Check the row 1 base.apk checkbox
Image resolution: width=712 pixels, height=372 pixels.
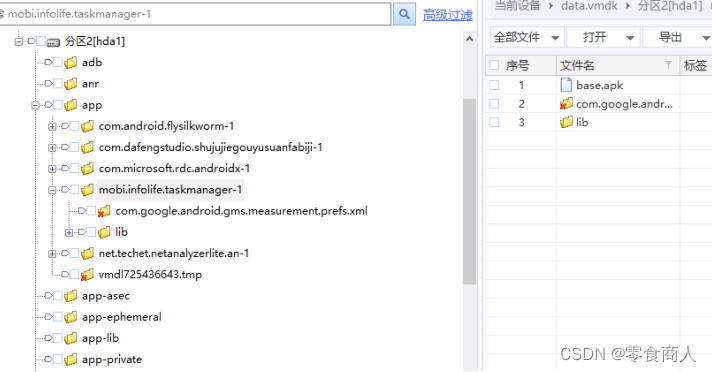(494, 85)
